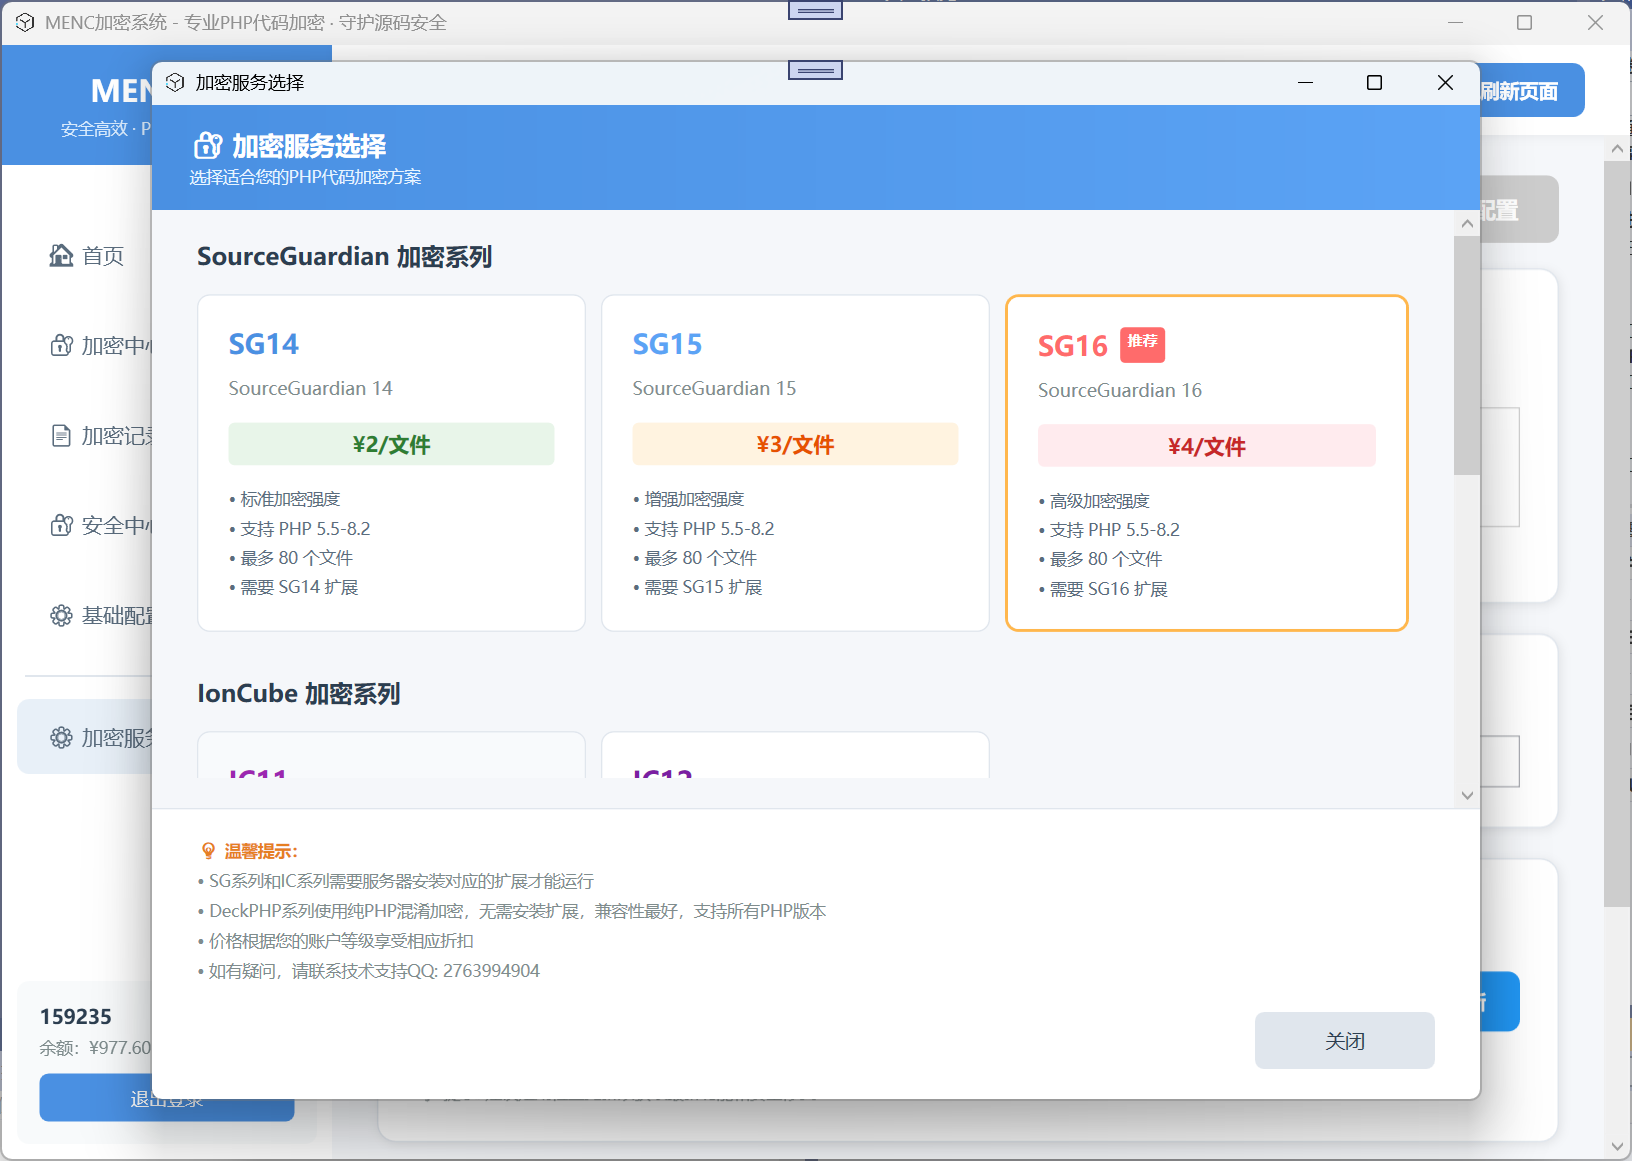The width and height of the screenshot is (1632, 1161).
Task: Select the SG14 encryption plan card
Action: point(391,463)
